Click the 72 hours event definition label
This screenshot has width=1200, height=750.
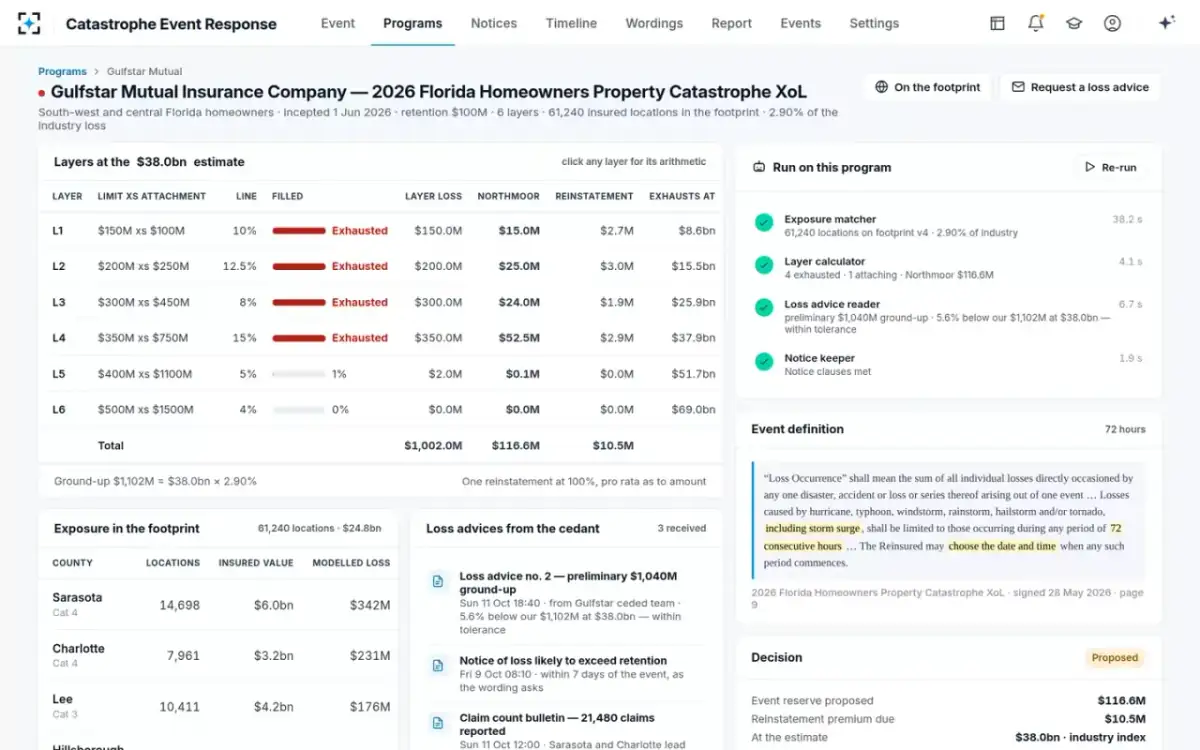coord(1125,429)
